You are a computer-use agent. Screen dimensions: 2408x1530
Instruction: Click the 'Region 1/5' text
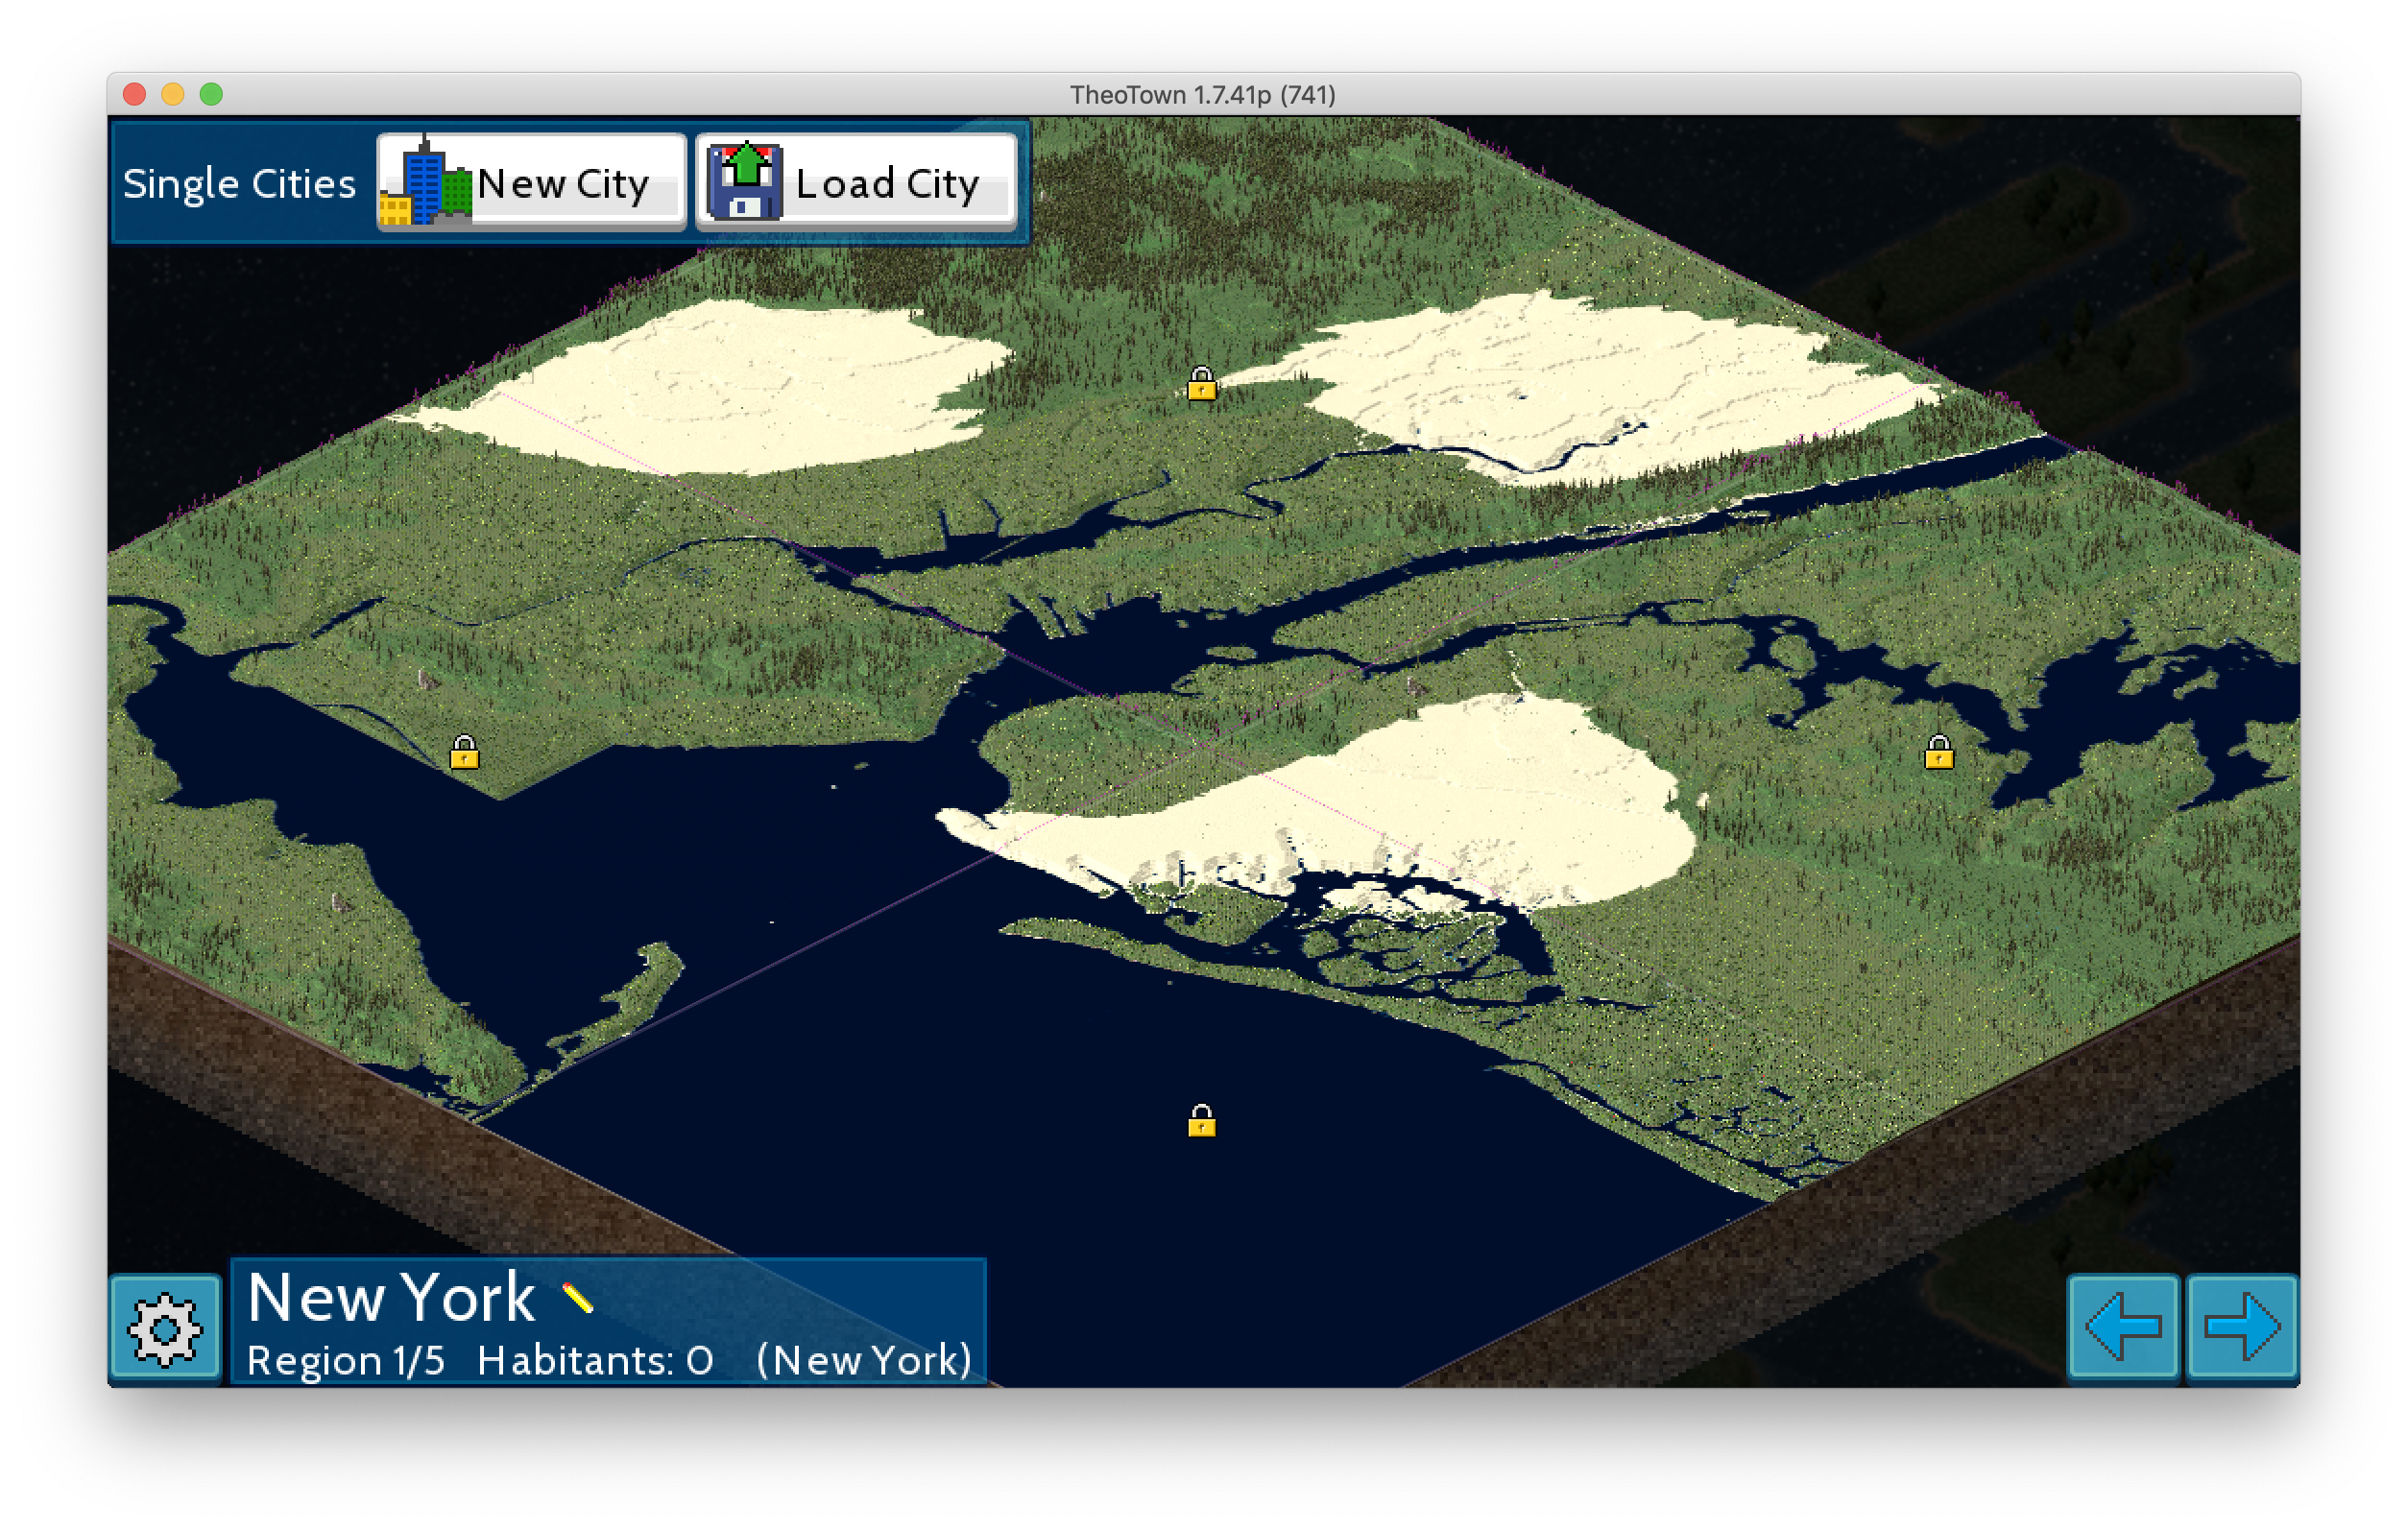[346, 1361]
